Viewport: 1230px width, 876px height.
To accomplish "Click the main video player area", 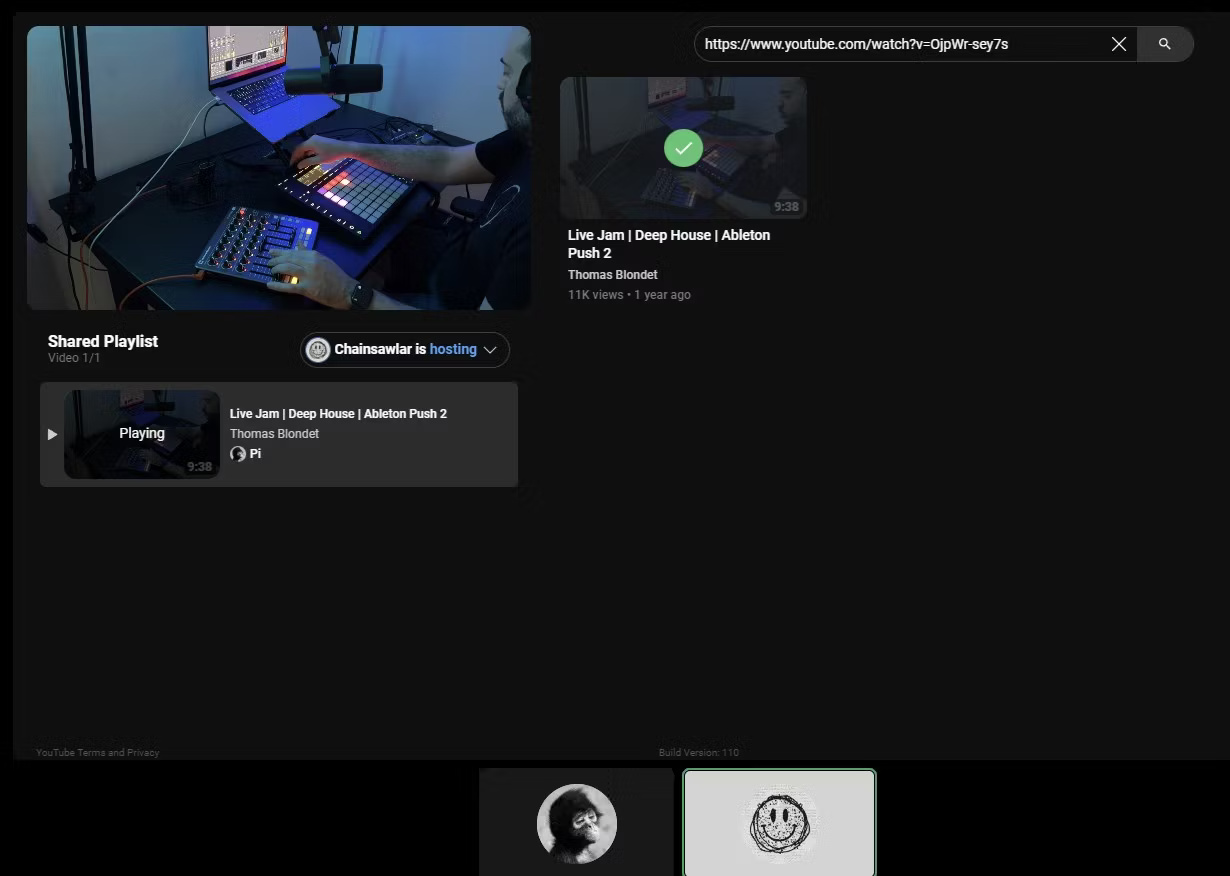I will [x=279, y=166].
